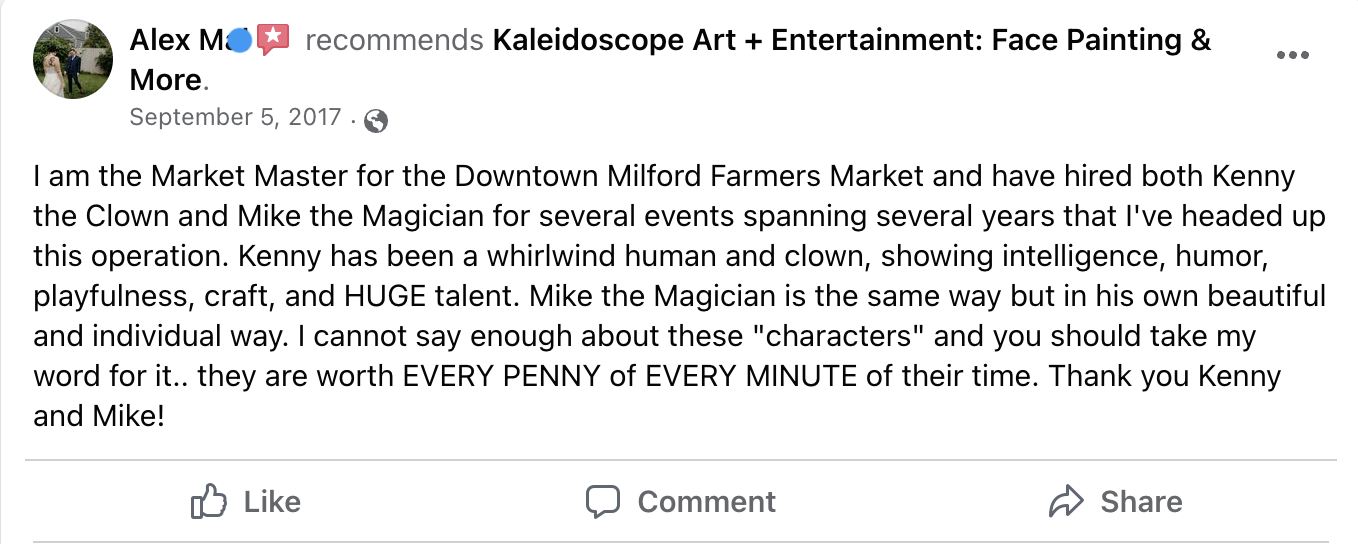This screenshot has height=544, width=1358.
Task: Click the "EVERY PENNY" phrase in review
Action: coord(514,377)
